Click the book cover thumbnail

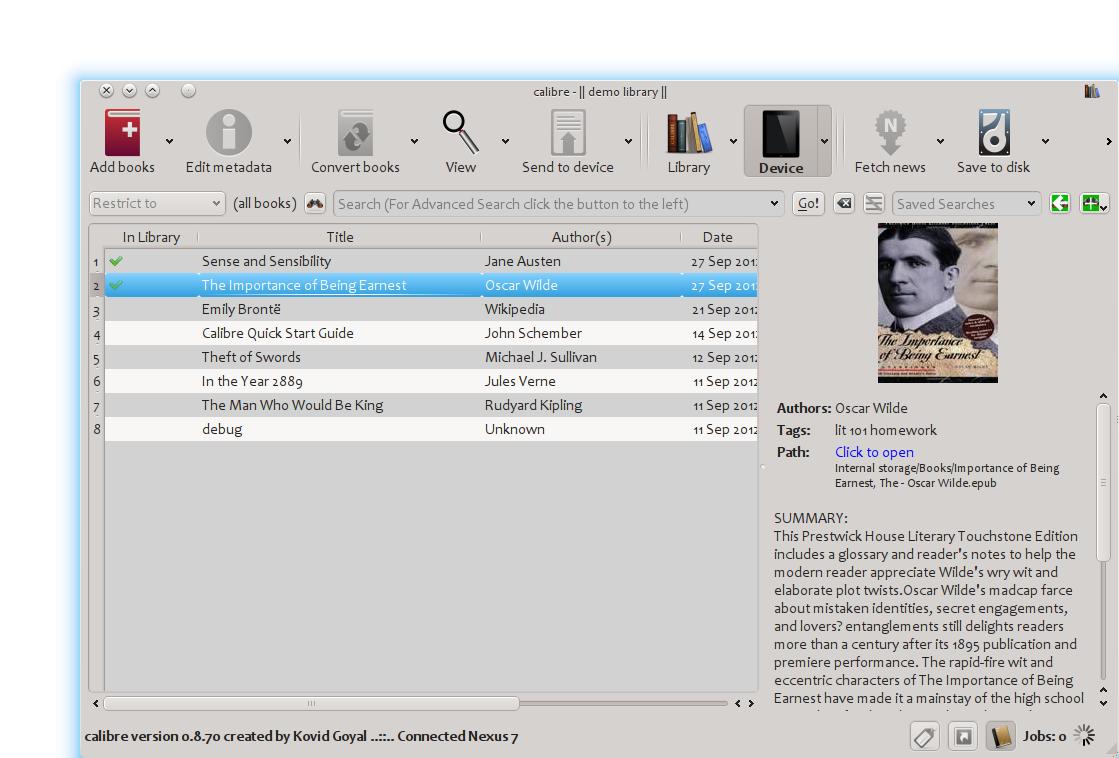(938, 303)
